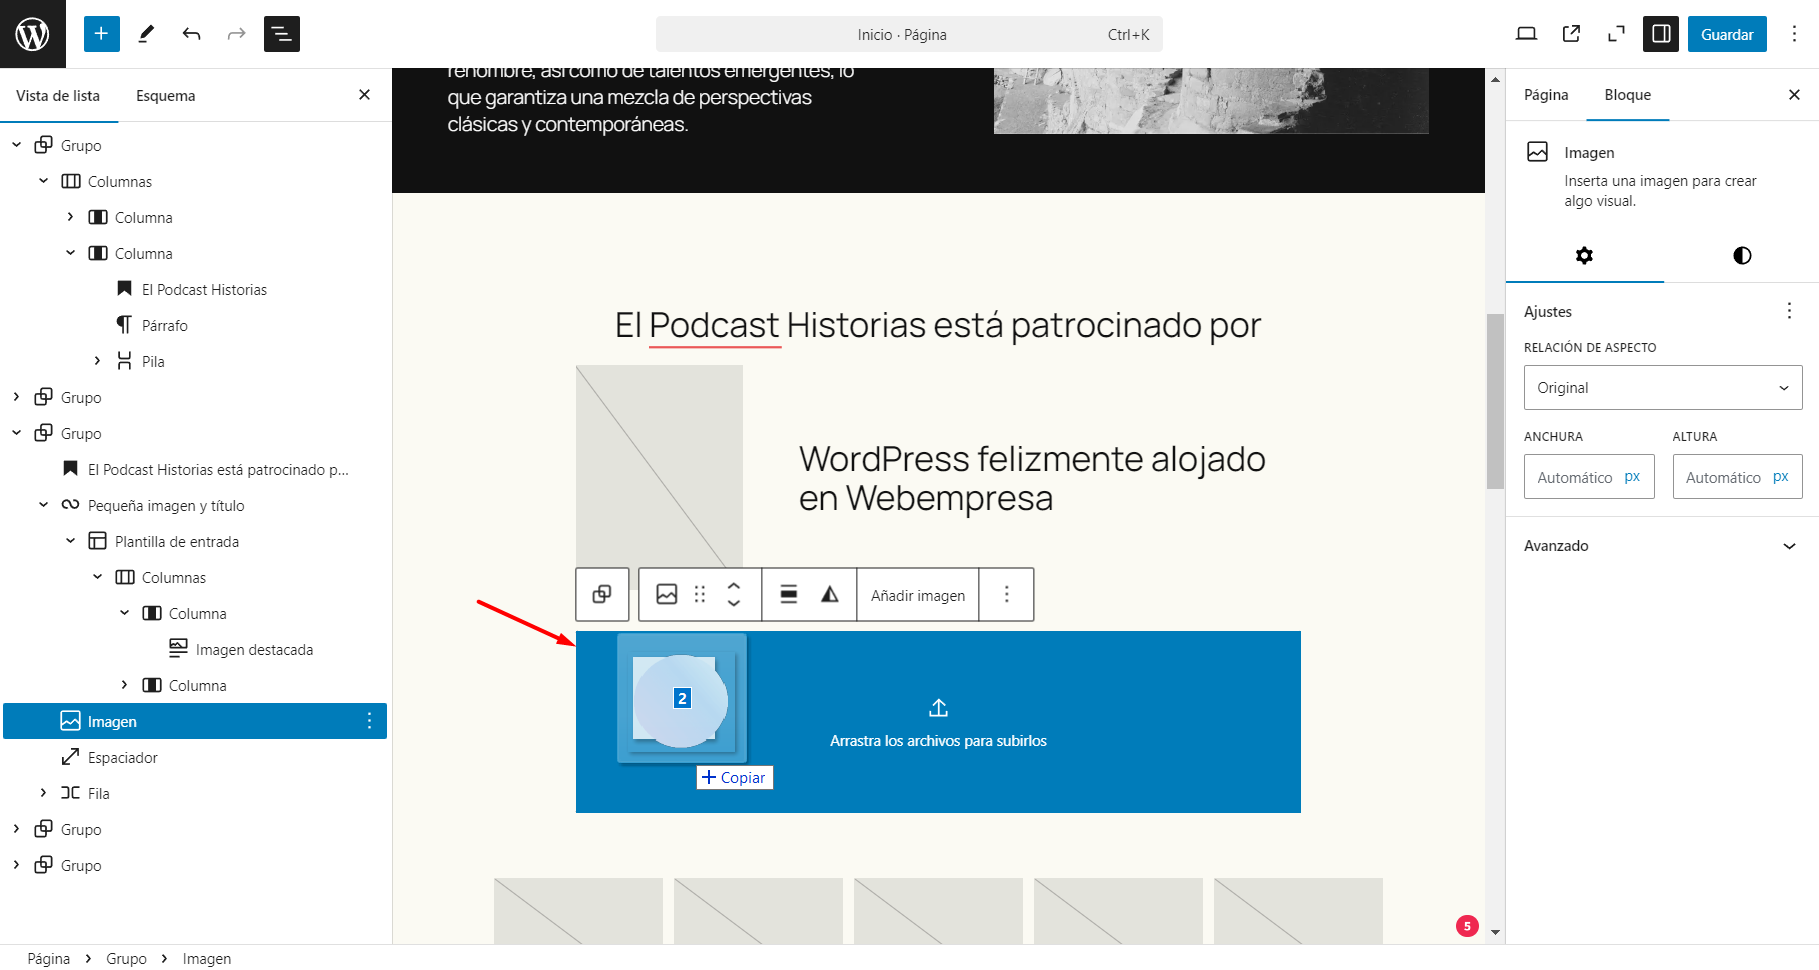Open block toolbar options menu
This screenshot has width=1819, height=970.
click(x=1007, y=595)
